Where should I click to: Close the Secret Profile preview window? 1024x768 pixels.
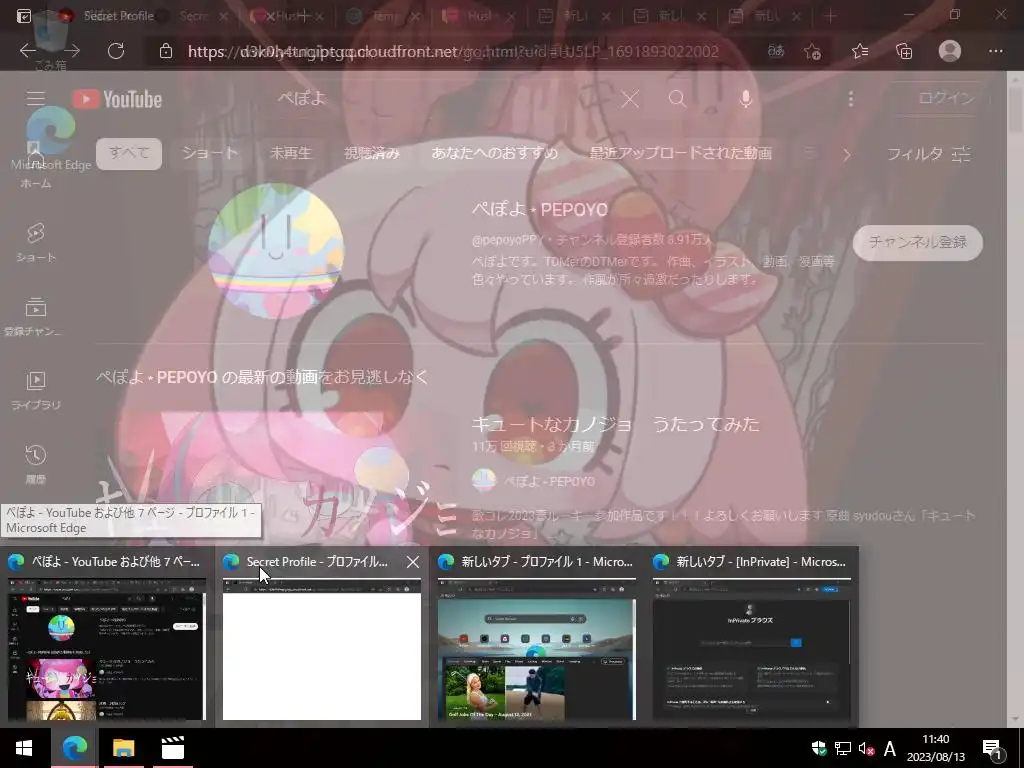click(x=413, y=562)
